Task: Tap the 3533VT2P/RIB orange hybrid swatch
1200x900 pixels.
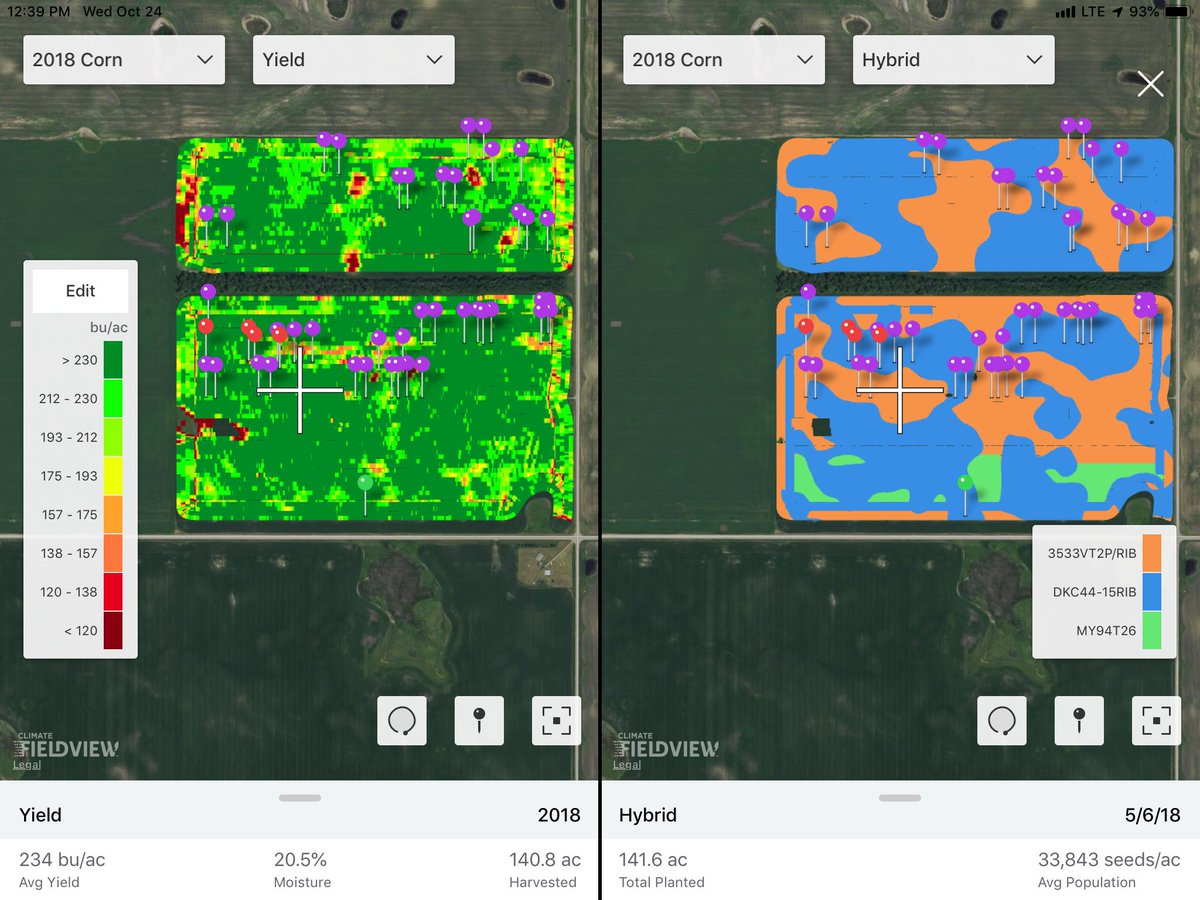Action: point(1152,552)
